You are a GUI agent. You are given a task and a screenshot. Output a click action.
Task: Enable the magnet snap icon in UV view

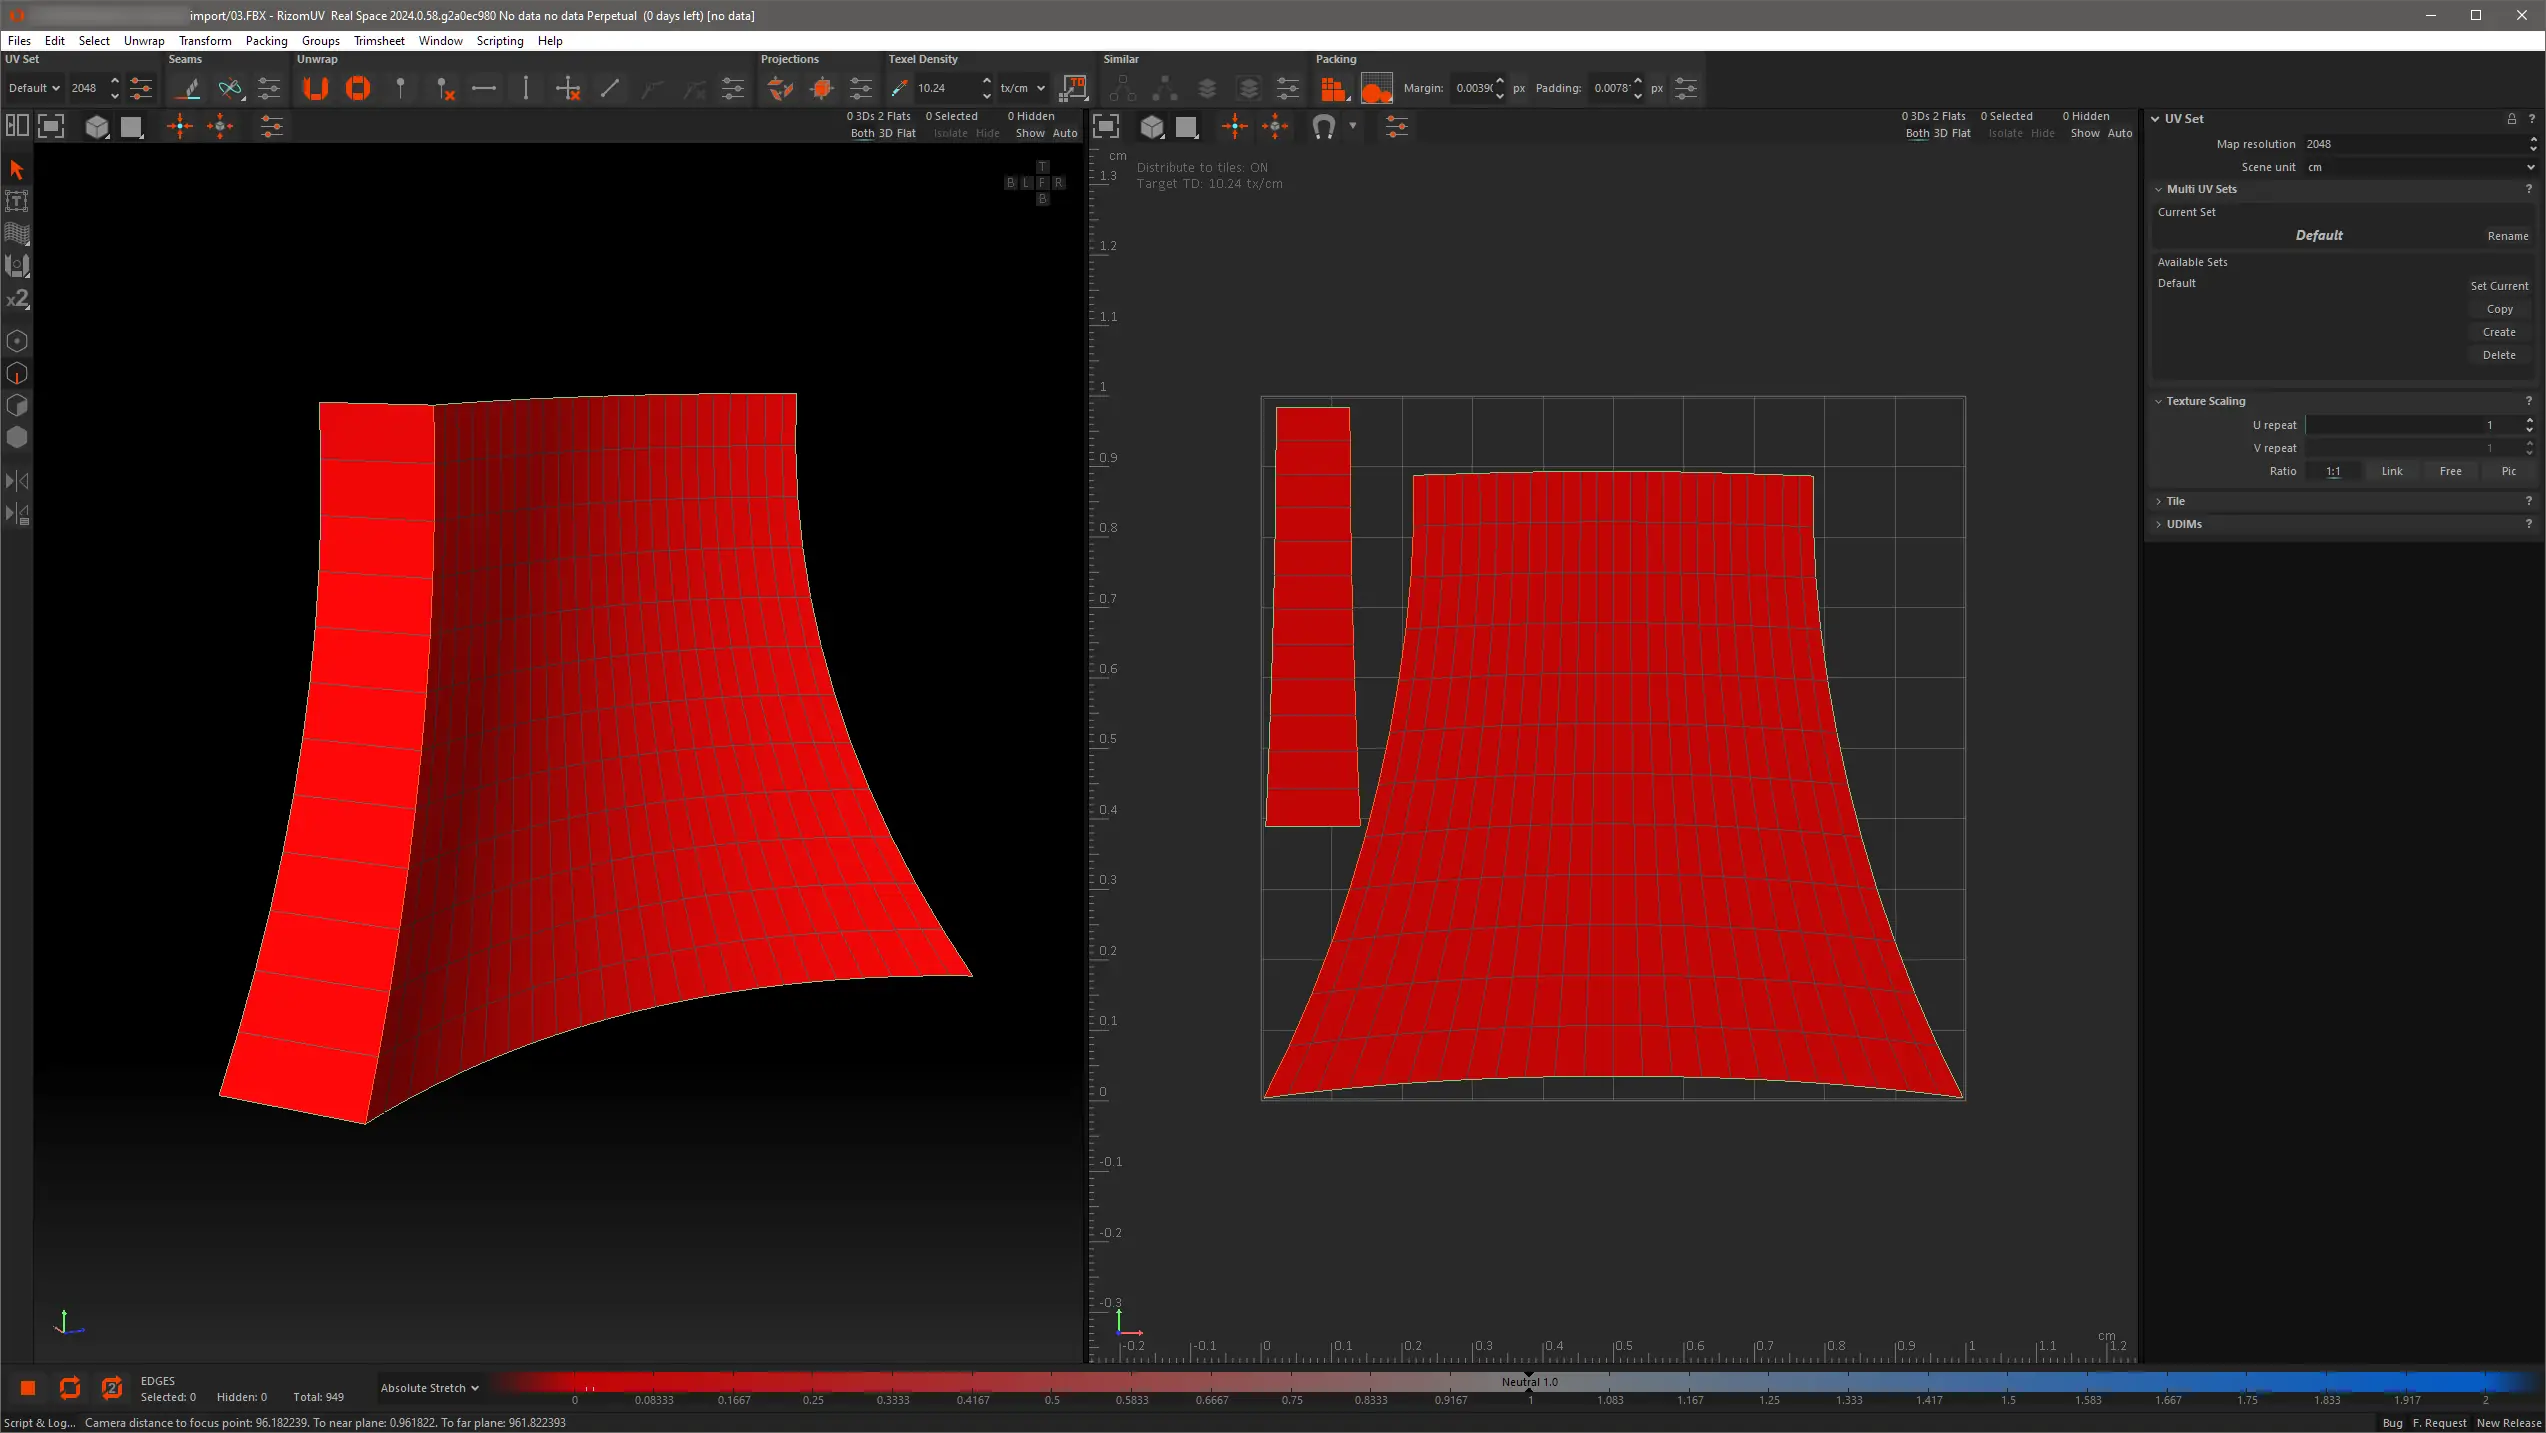tap(1323, 126)
